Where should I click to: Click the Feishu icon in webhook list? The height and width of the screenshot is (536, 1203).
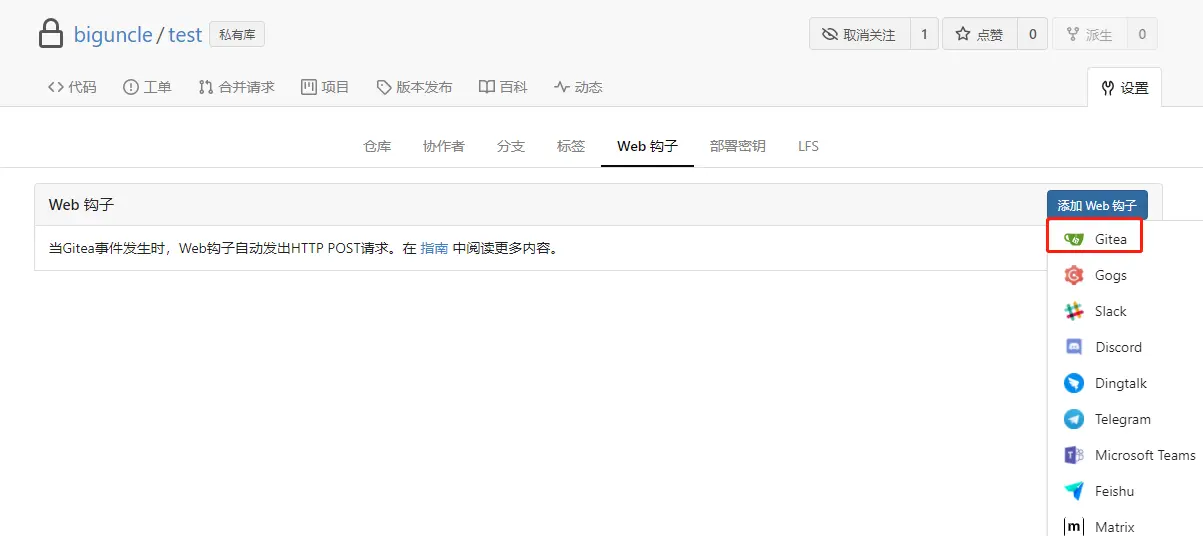[x=1074, y=491]
